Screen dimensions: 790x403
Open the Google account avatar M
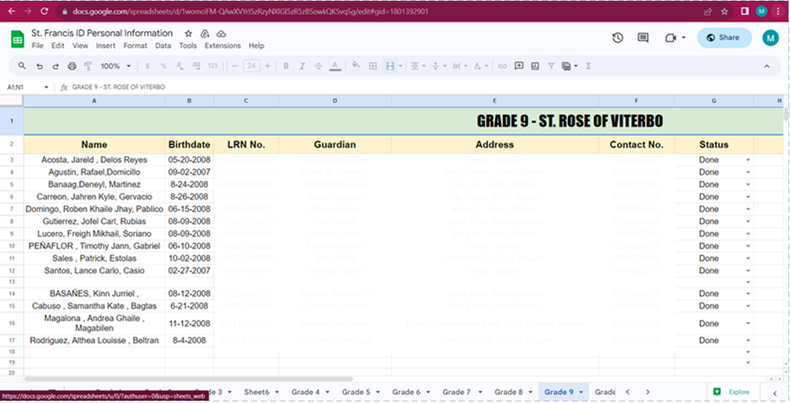point(770,38)
